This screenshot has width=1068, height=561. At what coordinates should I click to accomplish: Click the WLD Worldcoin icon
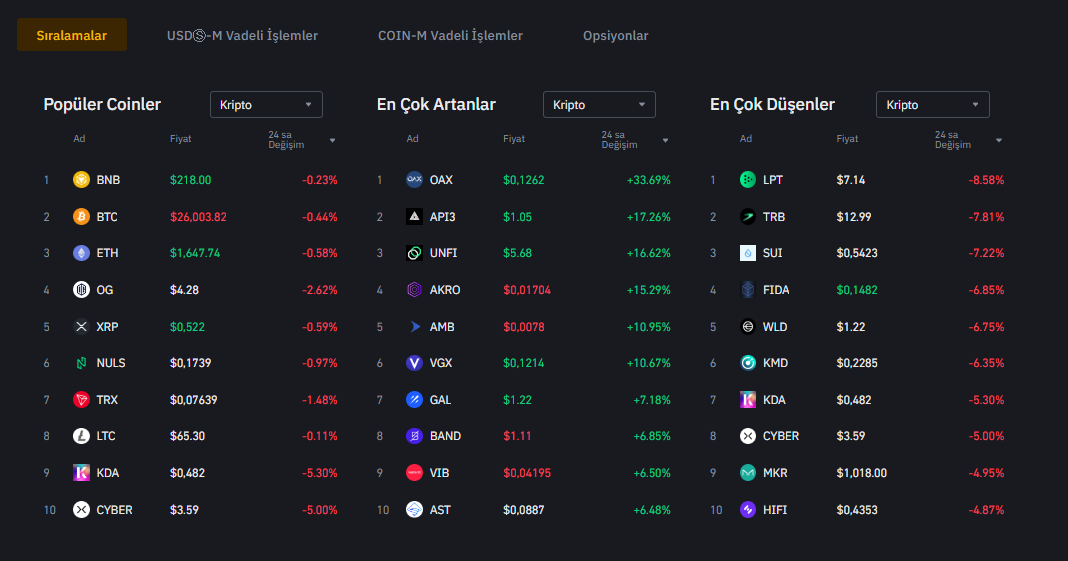tap(747, 327)
